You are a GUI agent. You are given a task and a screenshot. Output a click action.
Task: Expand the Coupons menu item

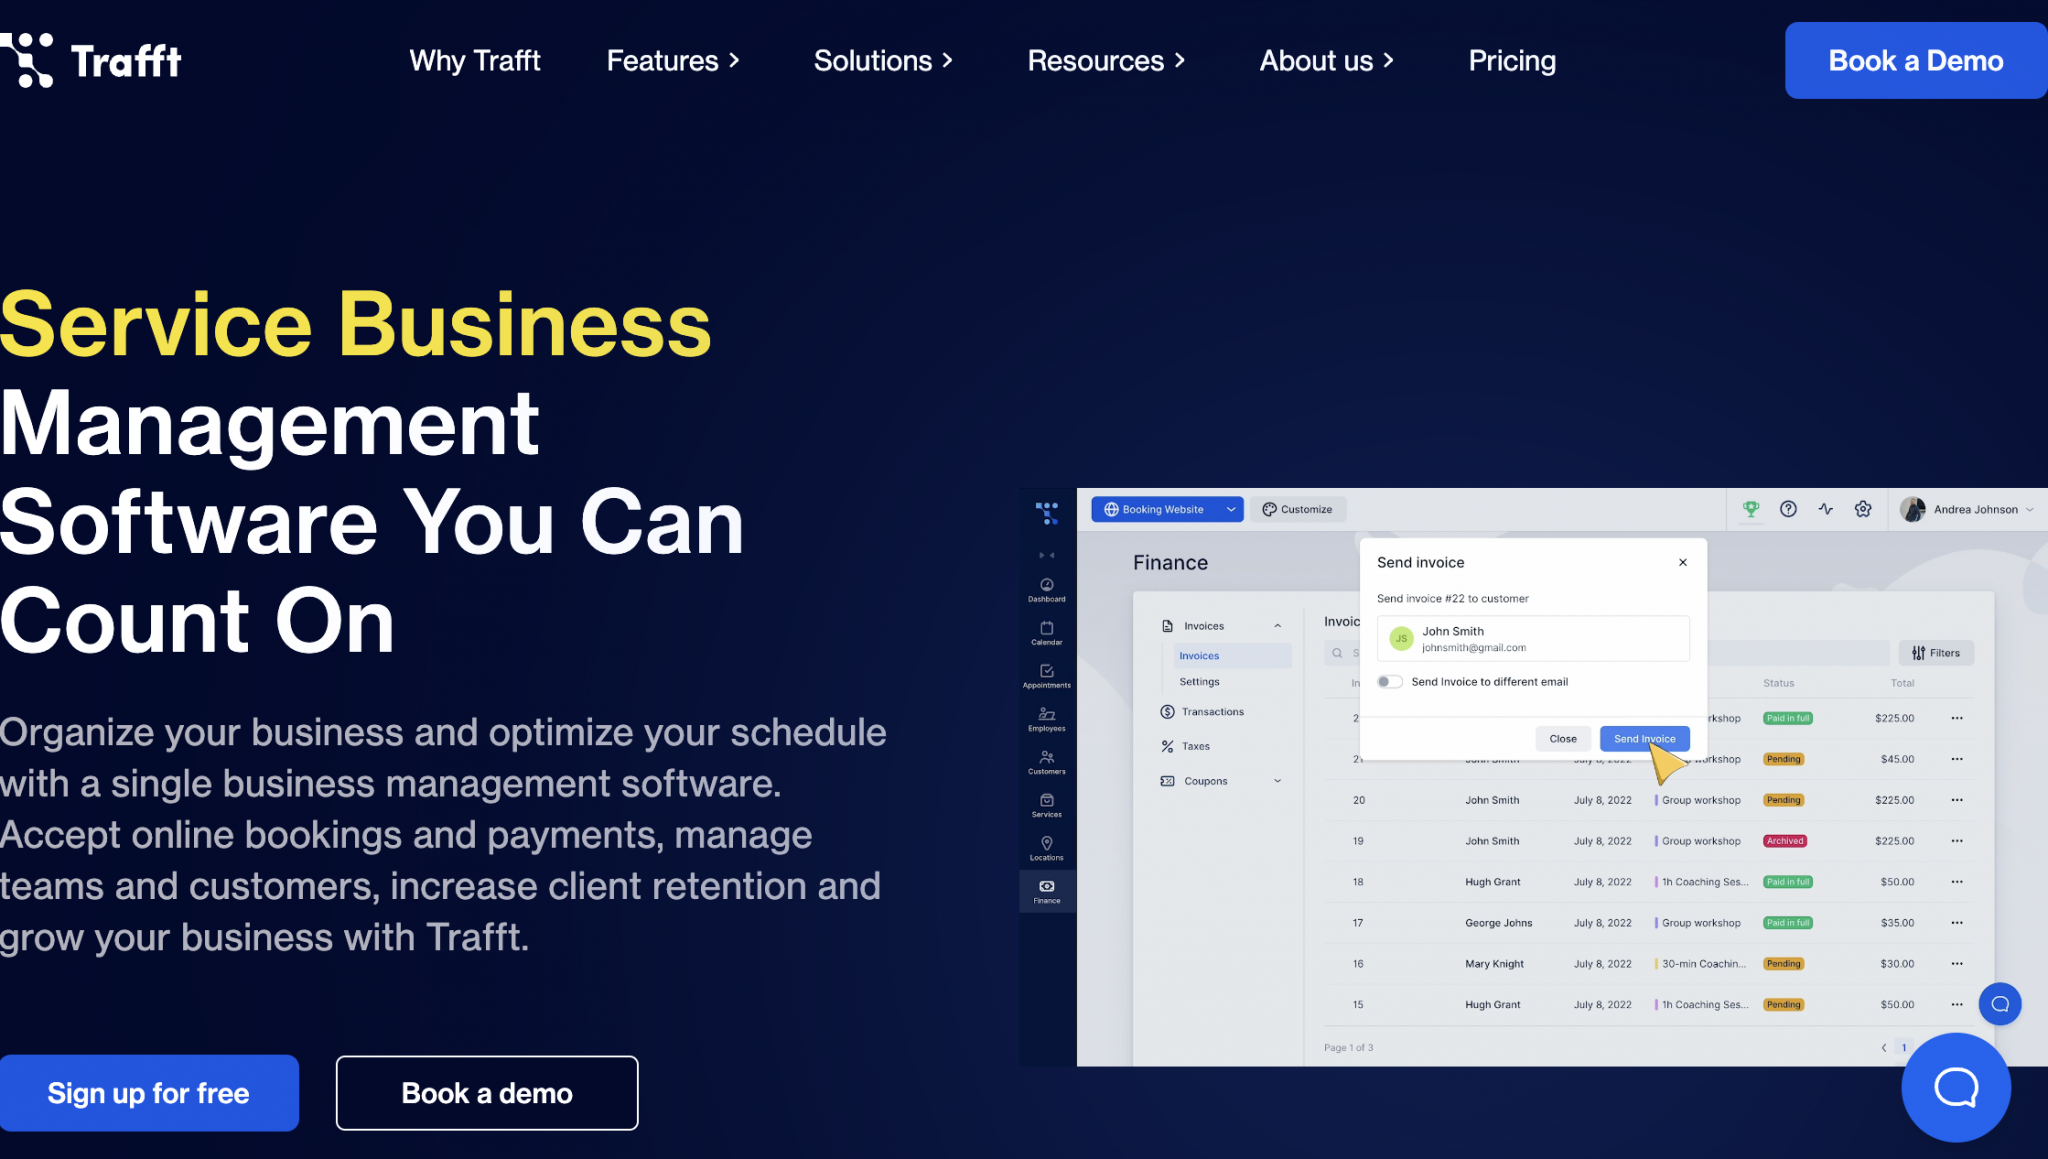tap(1277, 781)
